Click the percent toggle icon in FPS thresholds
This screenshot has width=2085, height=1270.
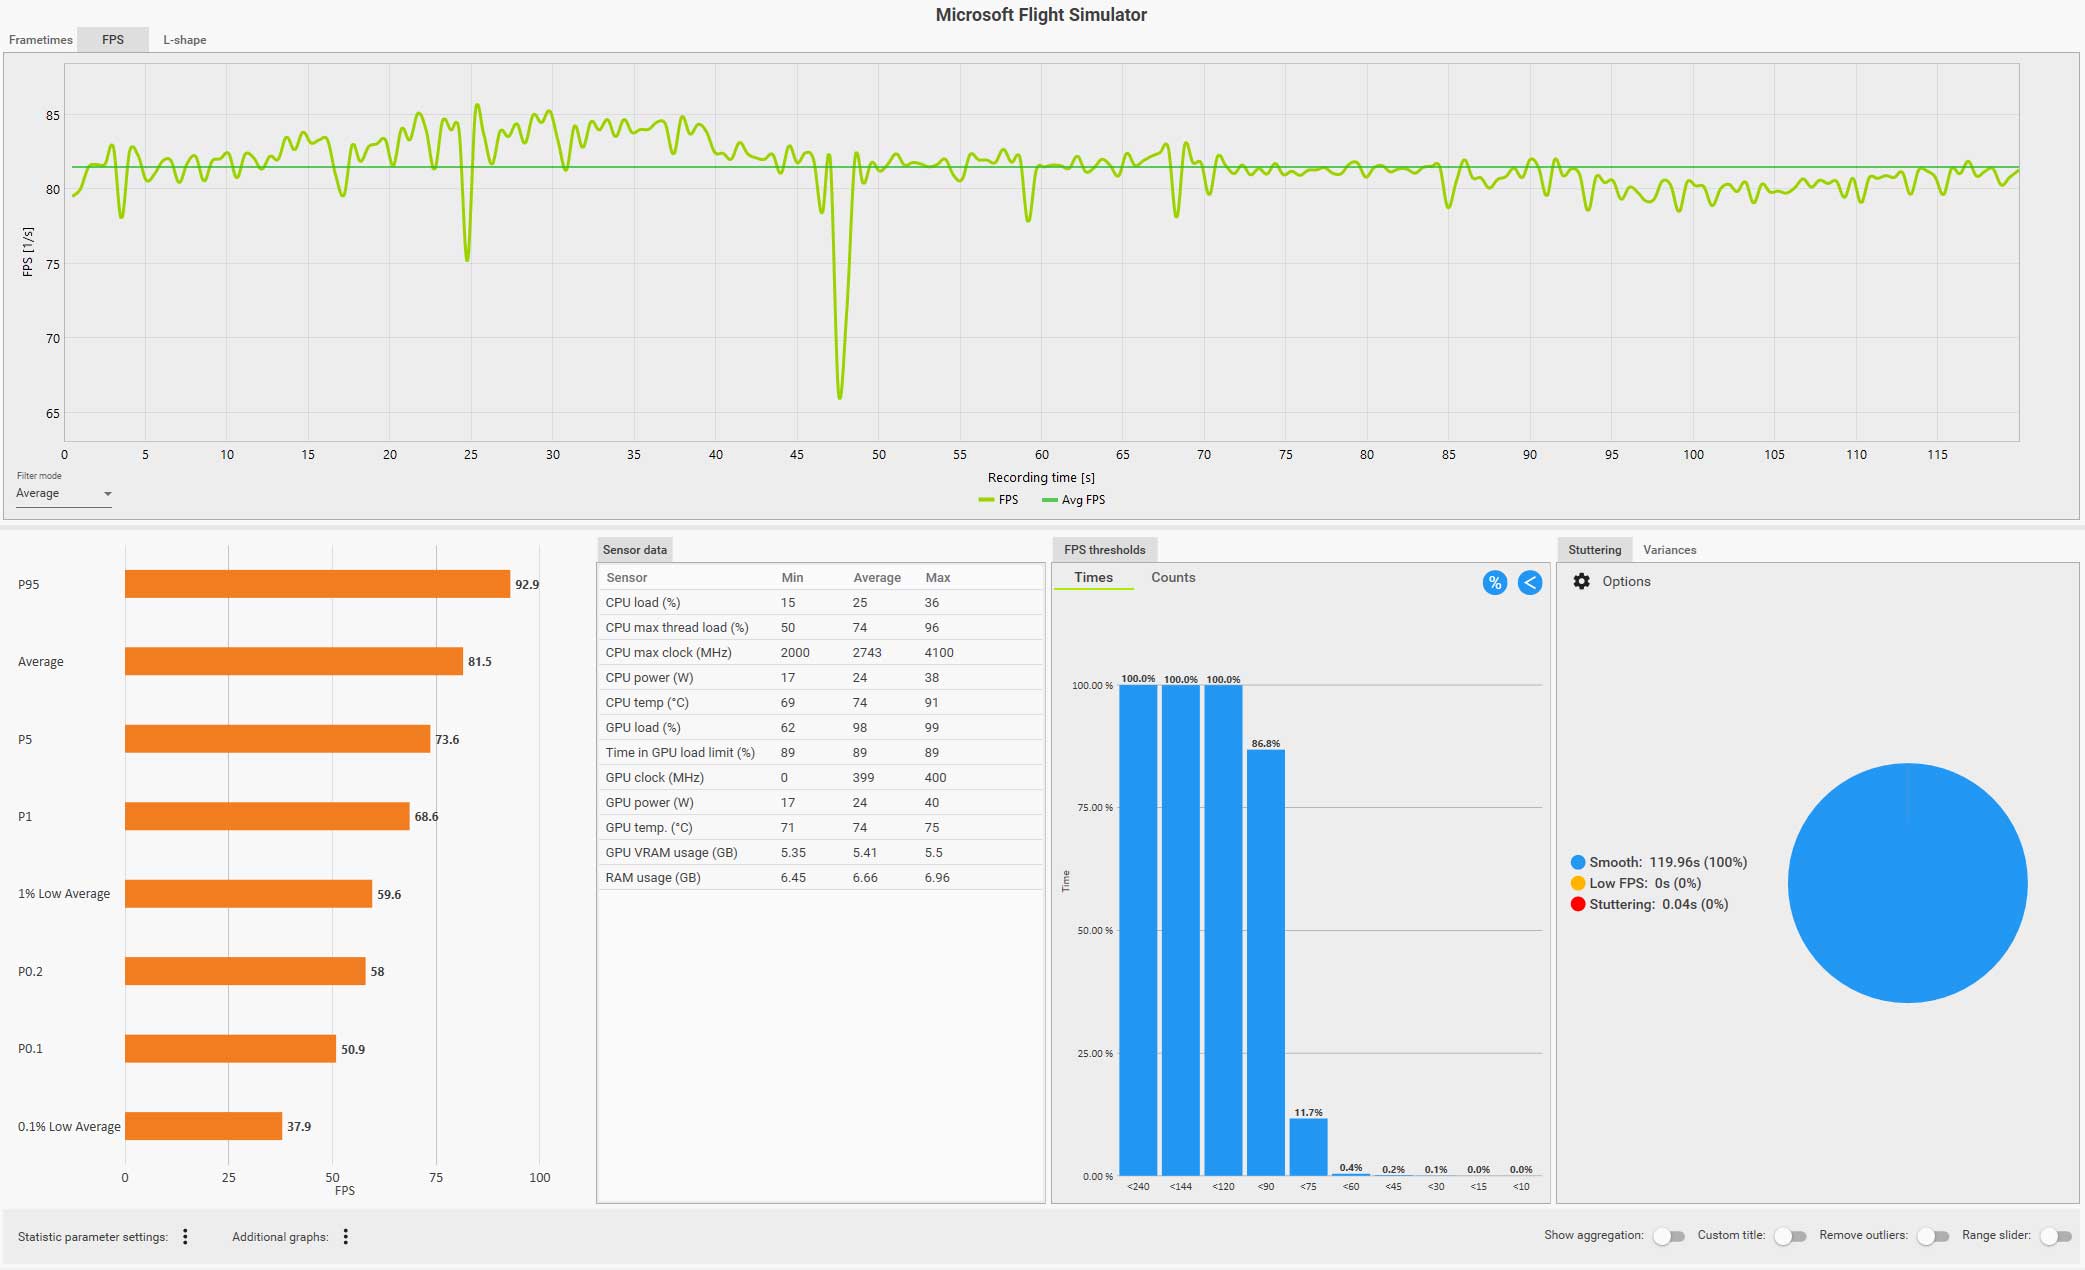coord(1494,583)
